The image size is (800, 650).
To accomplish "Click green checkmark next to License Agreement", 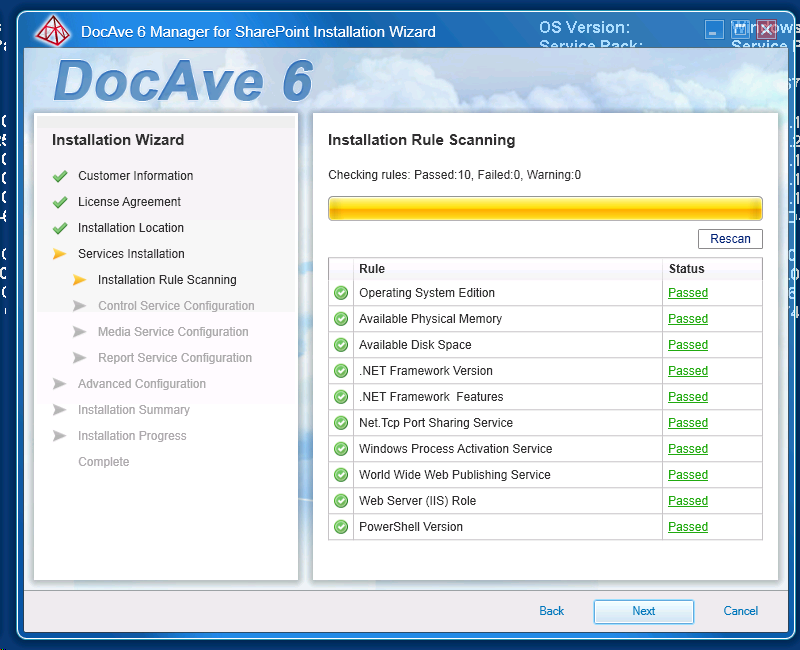I will pos(60,202).
